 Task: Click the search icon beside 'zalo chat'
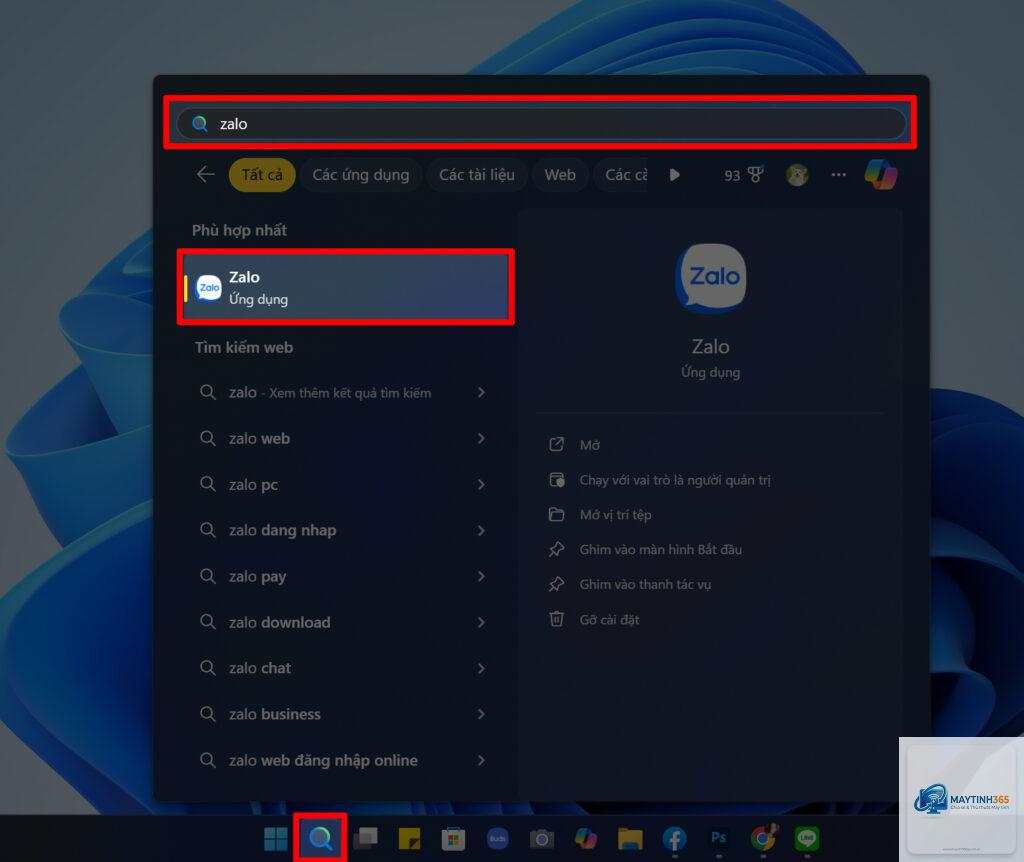pyautogui.click(x=208, y=667)
